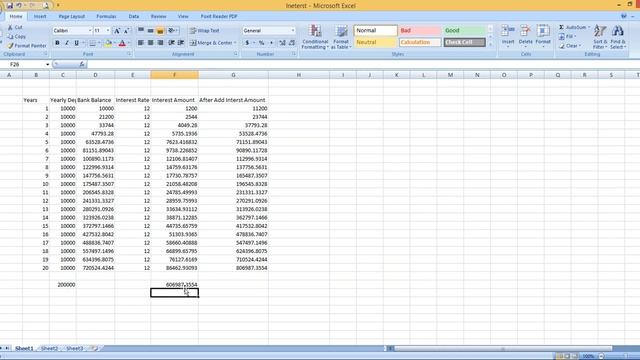The height and width of the screenshot is (360, 640).
Task: Switch to the Formulas tab
Action: click(106, 16)
